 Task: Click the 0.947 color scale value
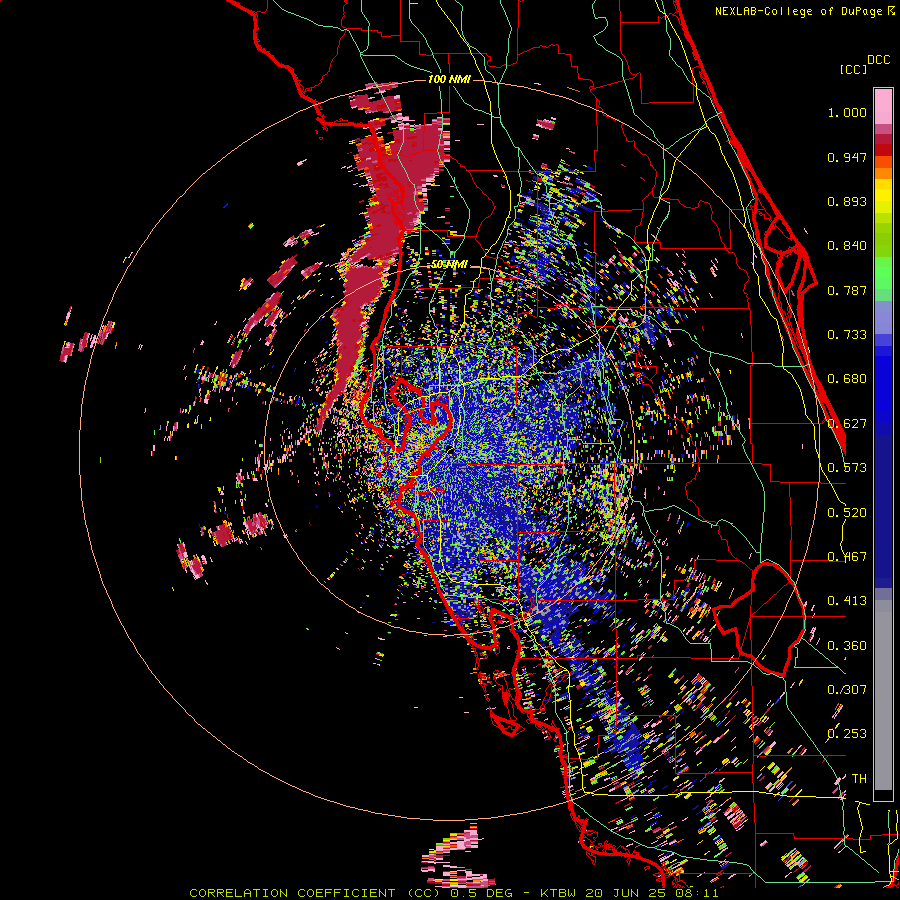point(847,157)
